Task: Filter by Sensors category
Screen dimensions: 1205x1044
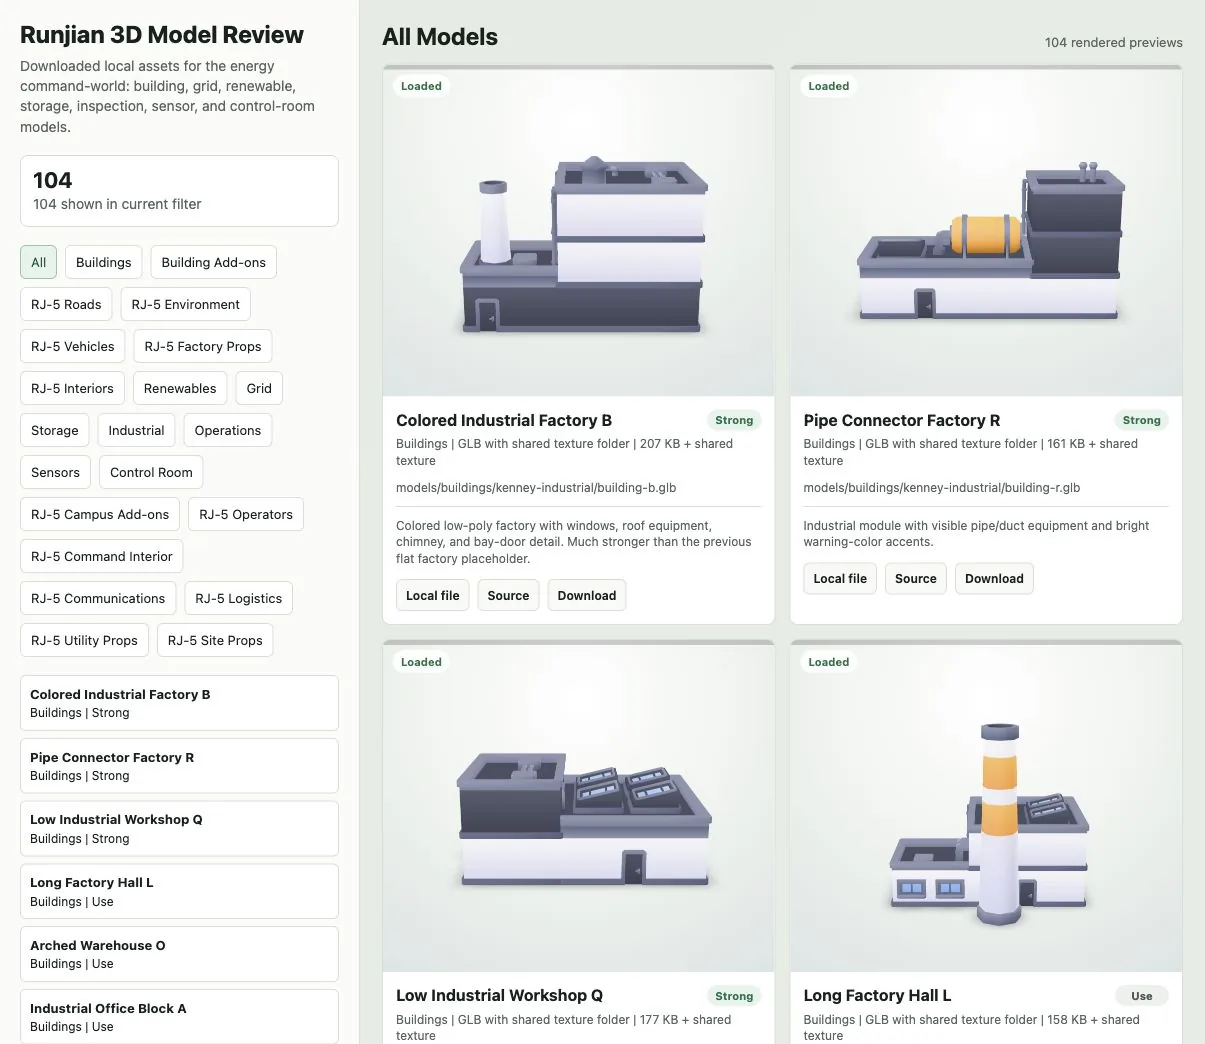Action: (56, 472)
